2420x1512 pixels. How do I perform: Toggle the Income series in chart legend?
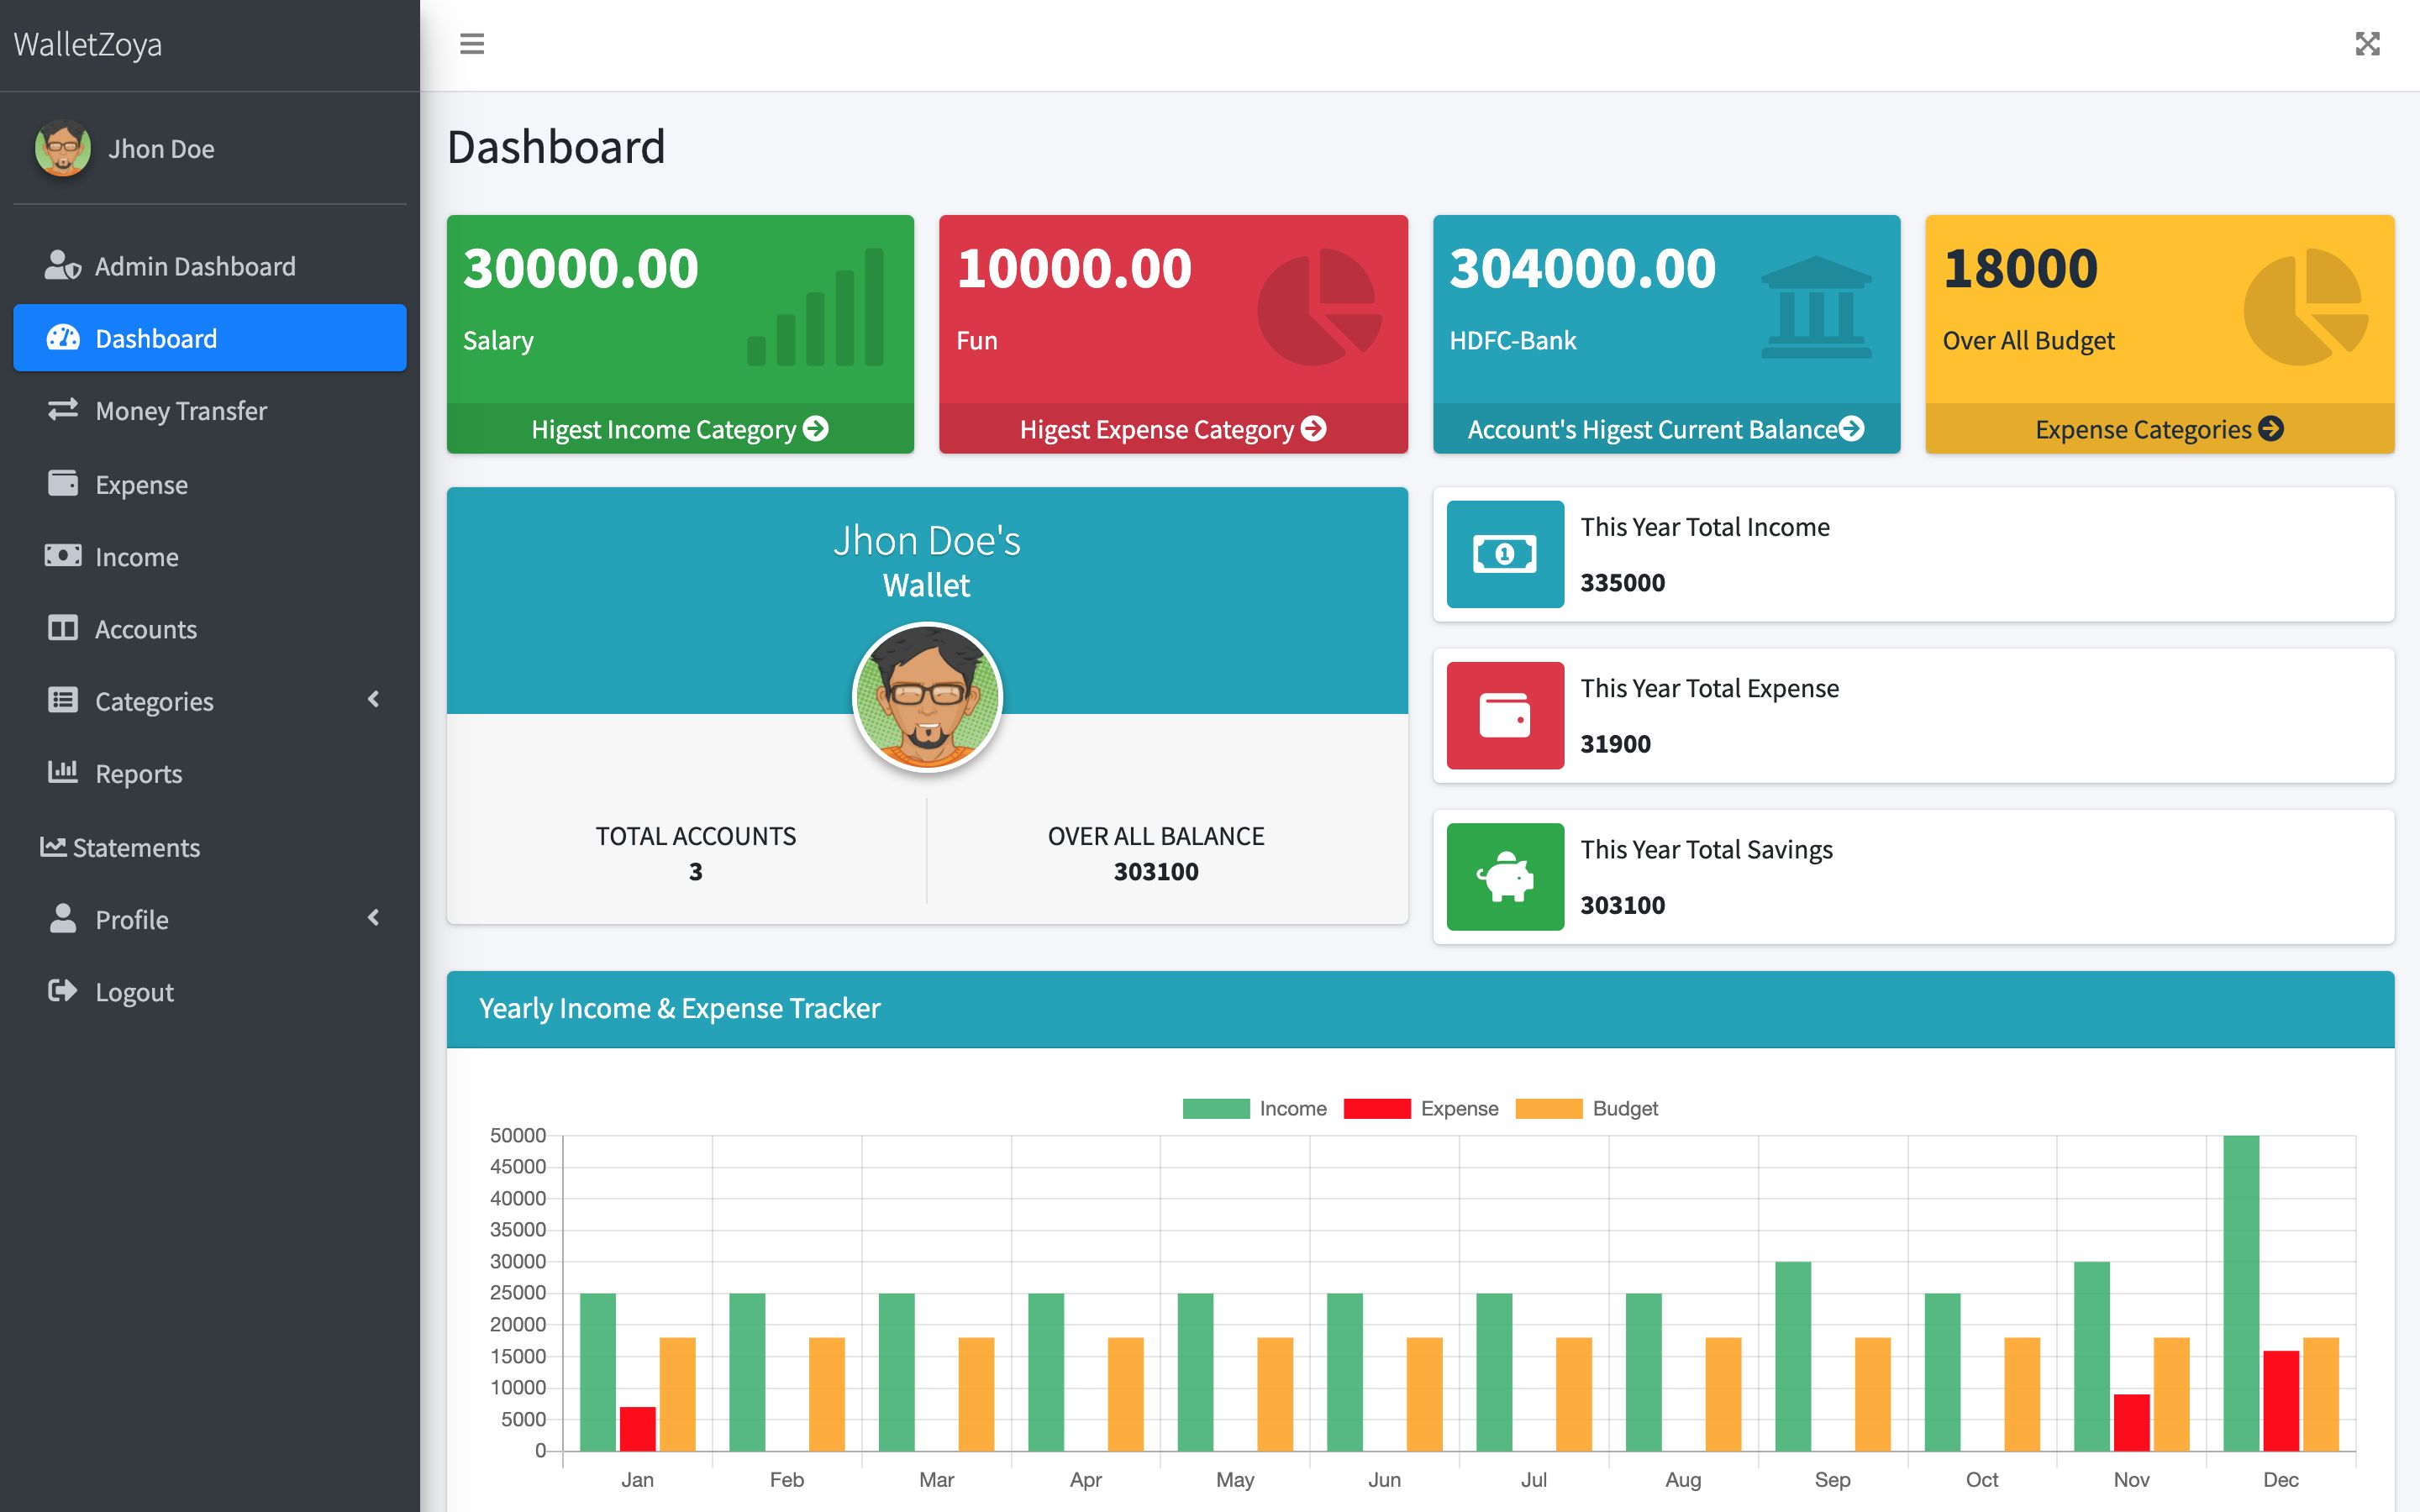pyautogui.click(x=1254, y=1108)
